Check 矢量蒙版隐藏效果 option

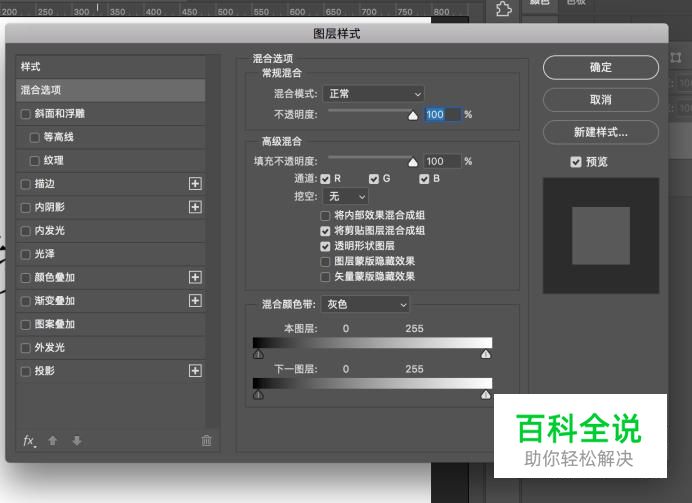325,277
